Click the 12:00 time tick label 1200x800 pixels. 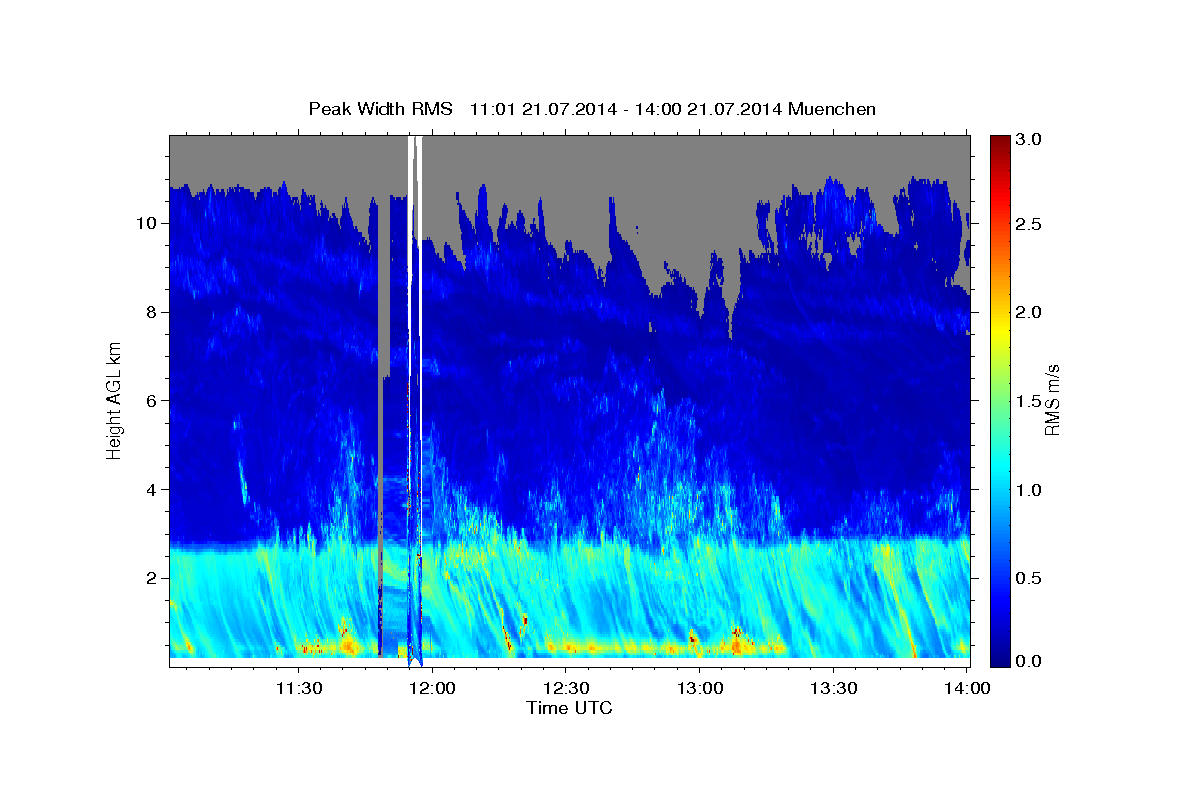pyautogui.click(x=432, y=688)
